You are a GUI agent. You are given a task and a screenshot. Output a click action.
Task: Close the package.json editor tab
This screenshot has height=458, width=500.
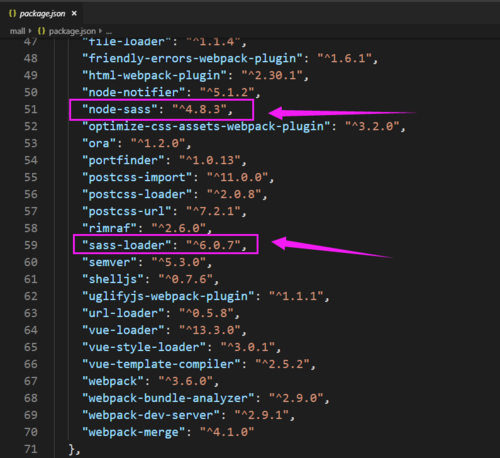click(x=74, y=13)
